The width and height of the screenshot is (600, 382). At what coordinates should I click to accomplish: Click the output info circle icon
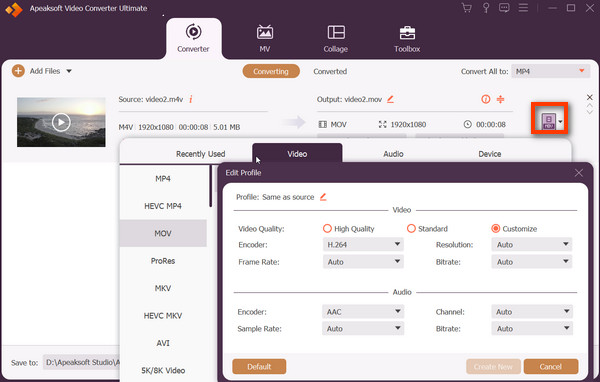pyautogui.click(x=486, y=99)
